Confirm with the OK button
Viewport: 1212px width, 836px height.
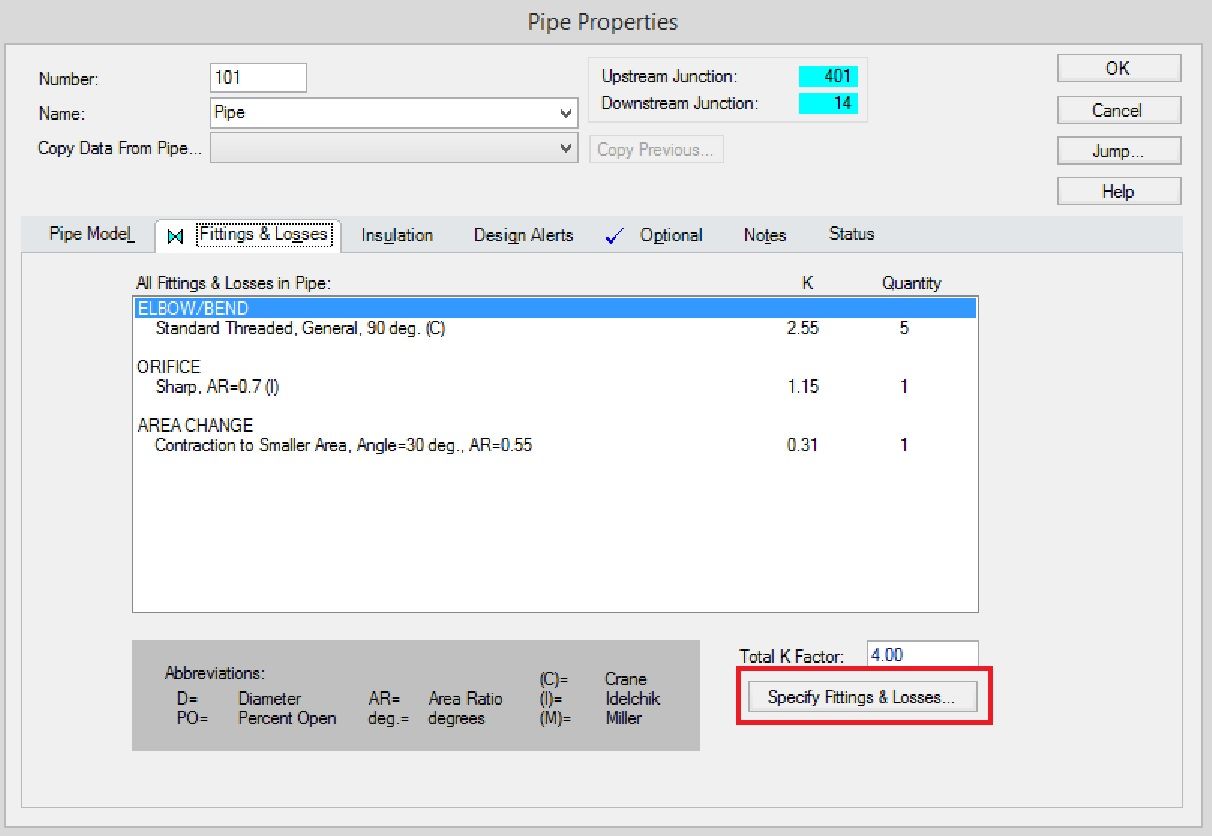1119,68
